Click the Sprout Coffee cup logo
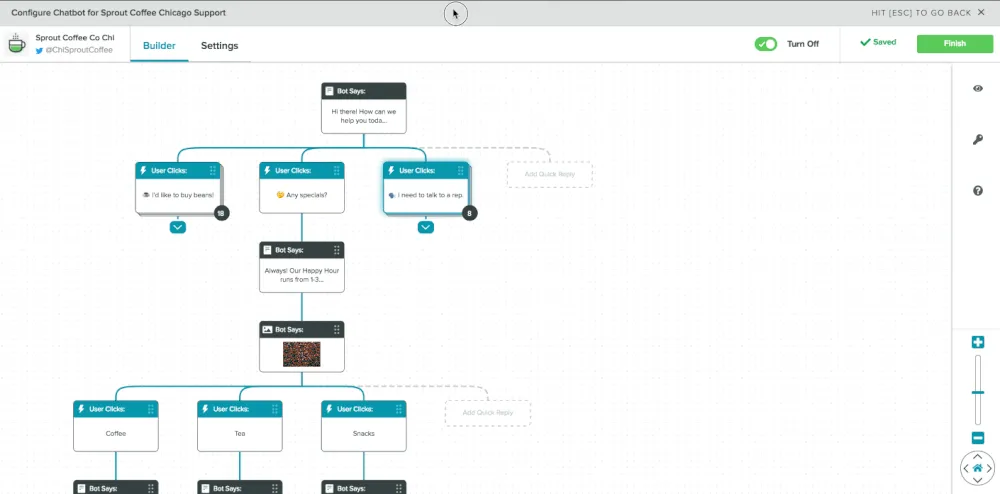Image resolution: width=1000 pixels, height=494 pixels. pyautogui.click(x=17, y=43)
